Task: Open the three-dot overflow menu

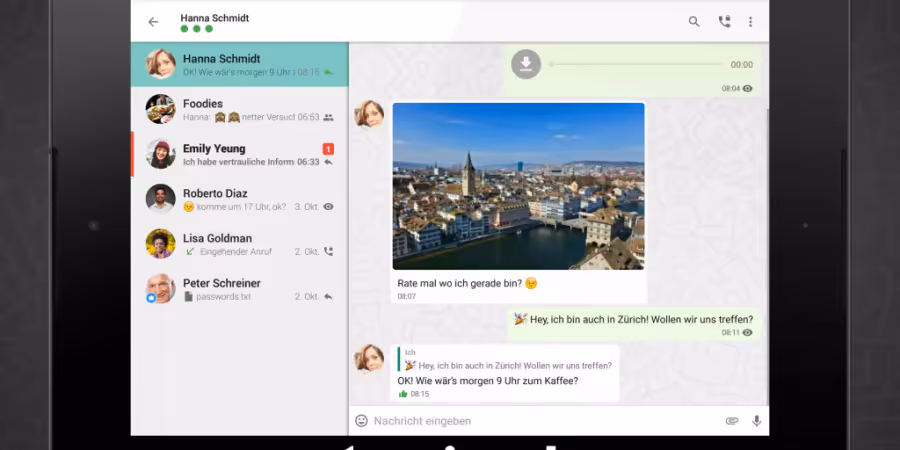Action: coord(750,22)
